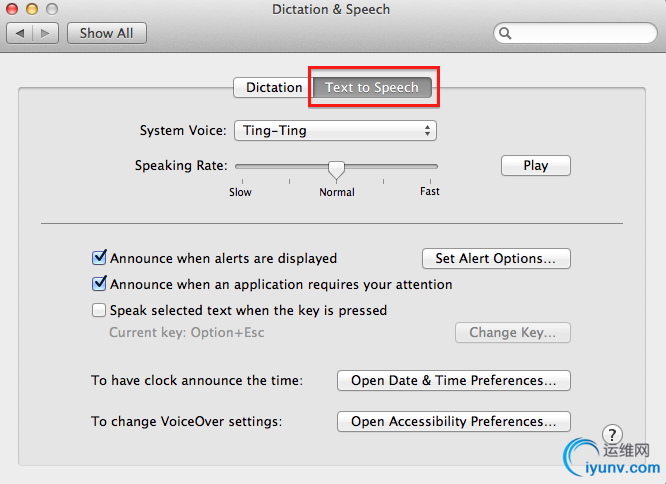The height and width of the screenshot is (484, 666).
Task: Select the Text to Speech tab
Action: click(372, 87)
